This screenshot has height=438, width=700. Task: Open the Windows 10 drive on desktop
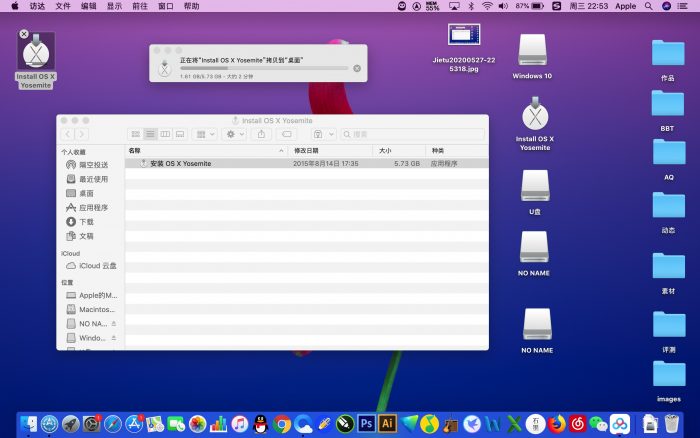(531, 50)
